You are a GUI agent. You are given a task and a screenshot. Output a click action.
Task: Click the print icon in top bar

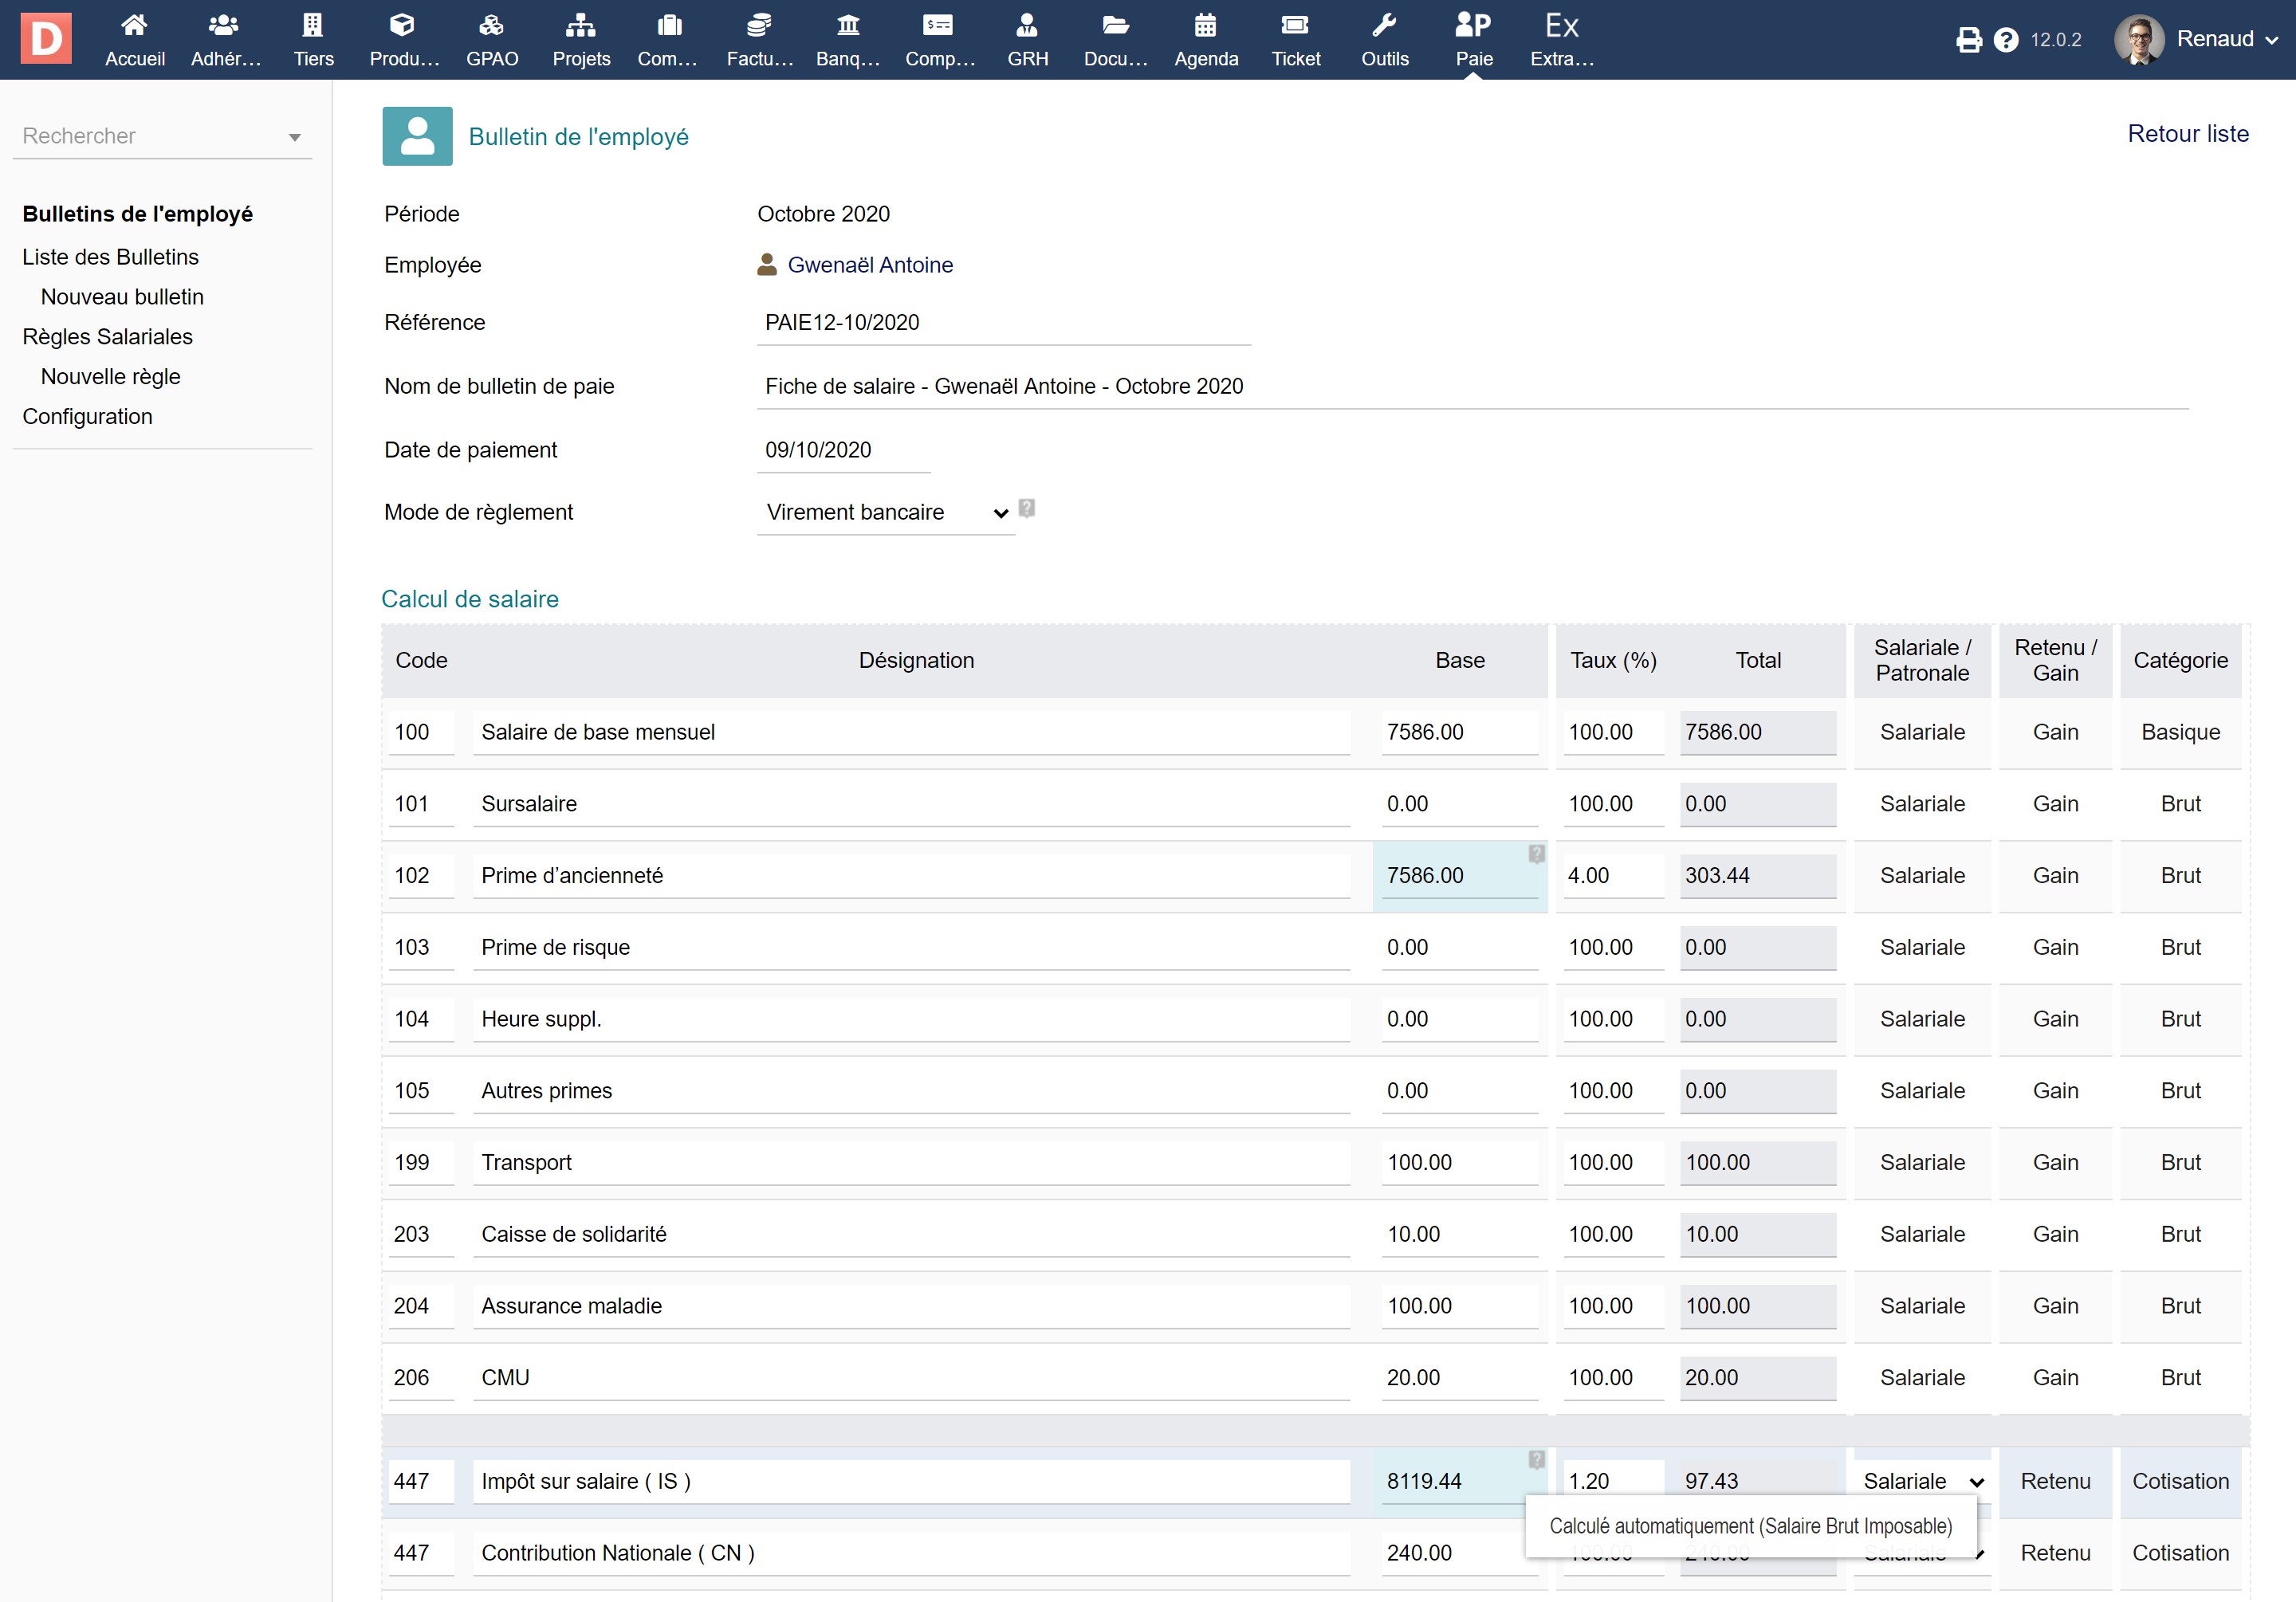(1968, 40)
